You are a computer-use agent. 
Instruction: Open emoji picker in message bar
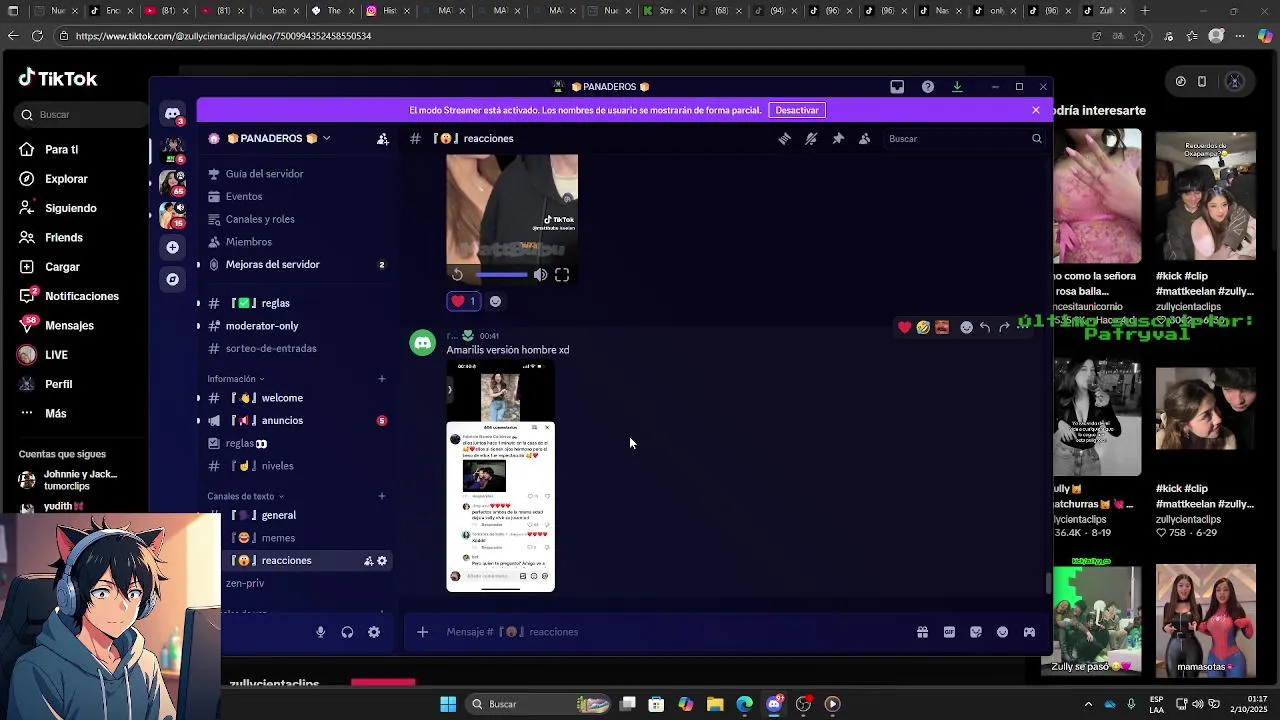pyautogui.click(x=1003, y=632)
